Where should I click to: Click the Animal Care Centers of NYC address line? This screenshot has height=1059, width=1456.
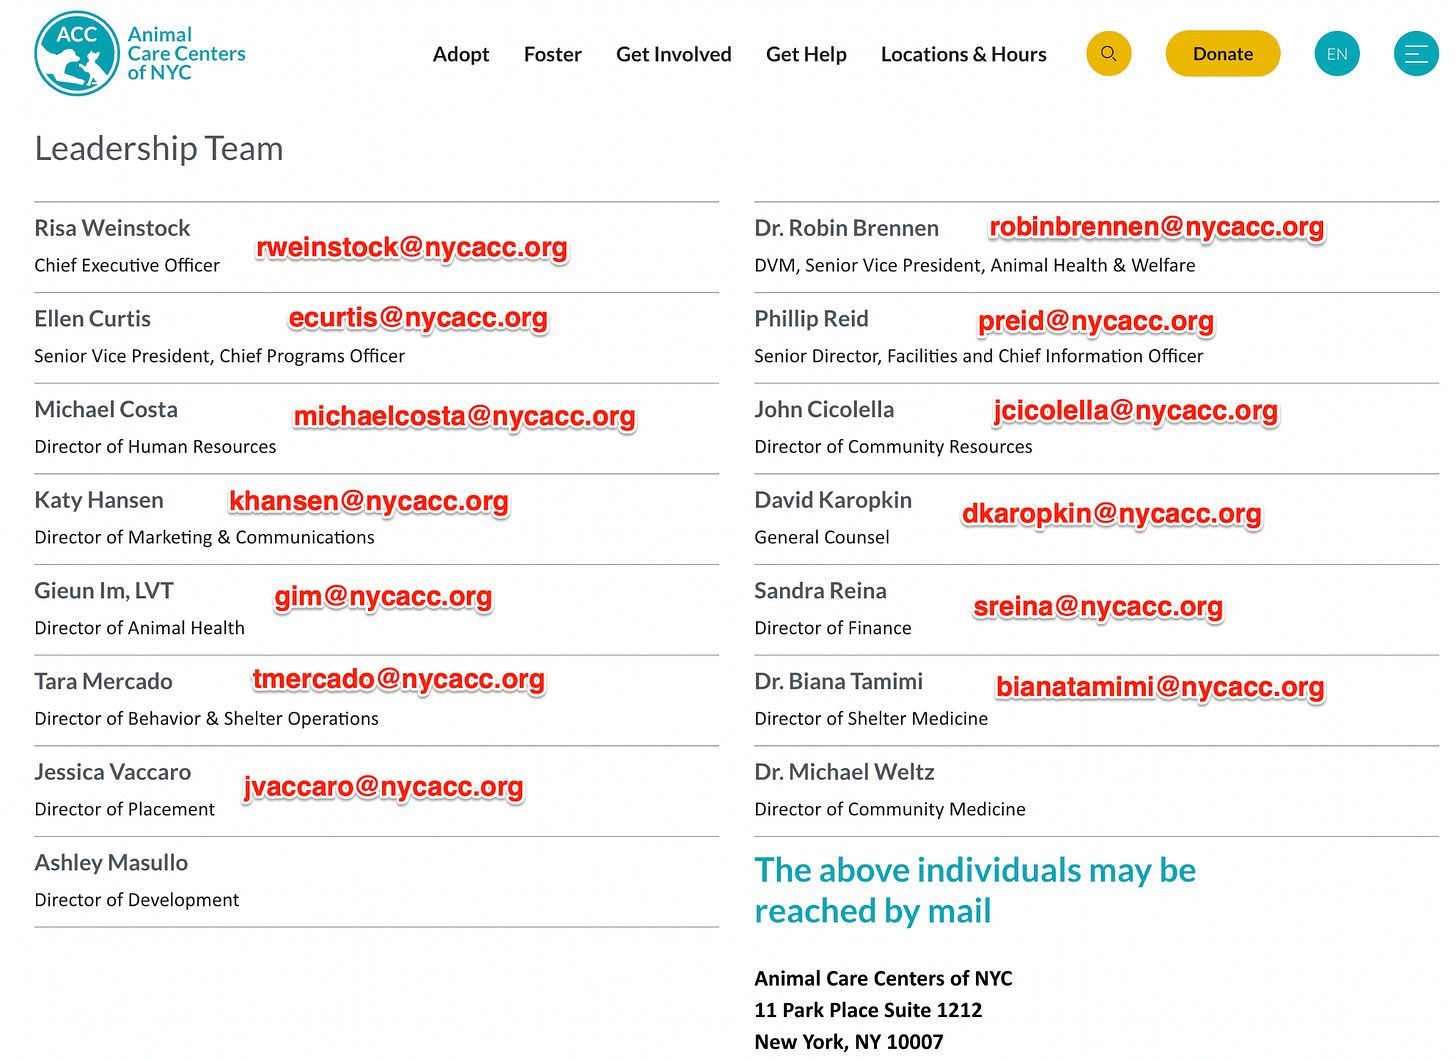883,978
